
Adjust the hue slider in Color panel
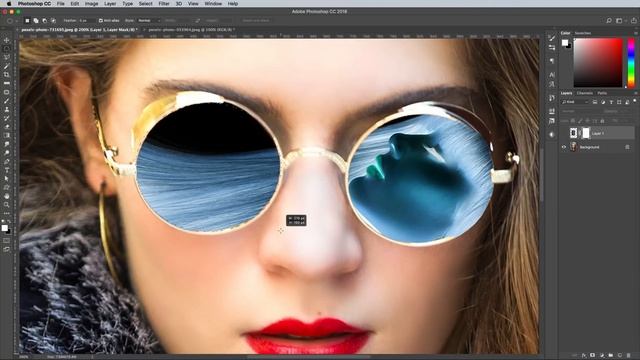tap(631, 62)
